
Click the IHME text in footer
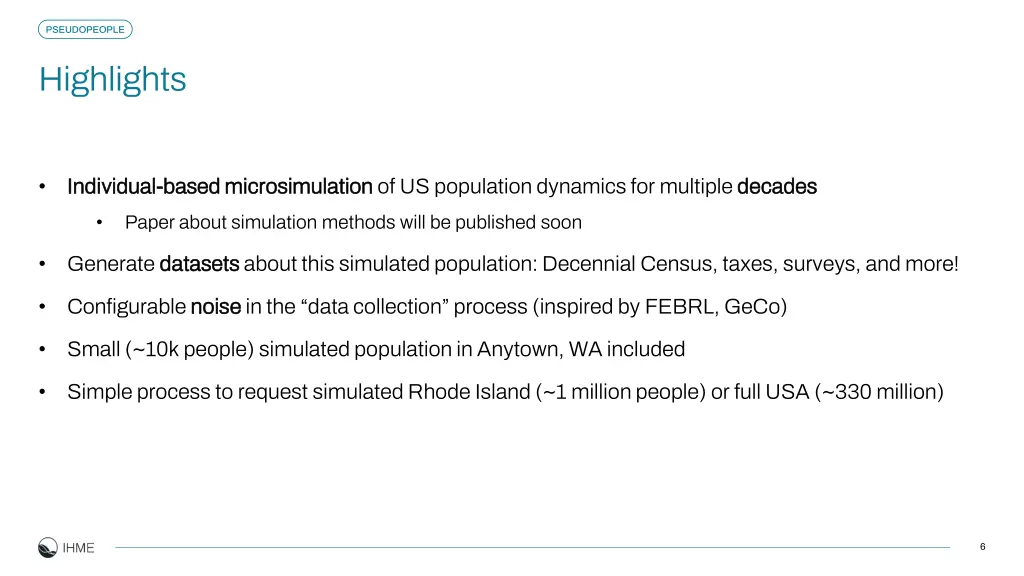78,548
